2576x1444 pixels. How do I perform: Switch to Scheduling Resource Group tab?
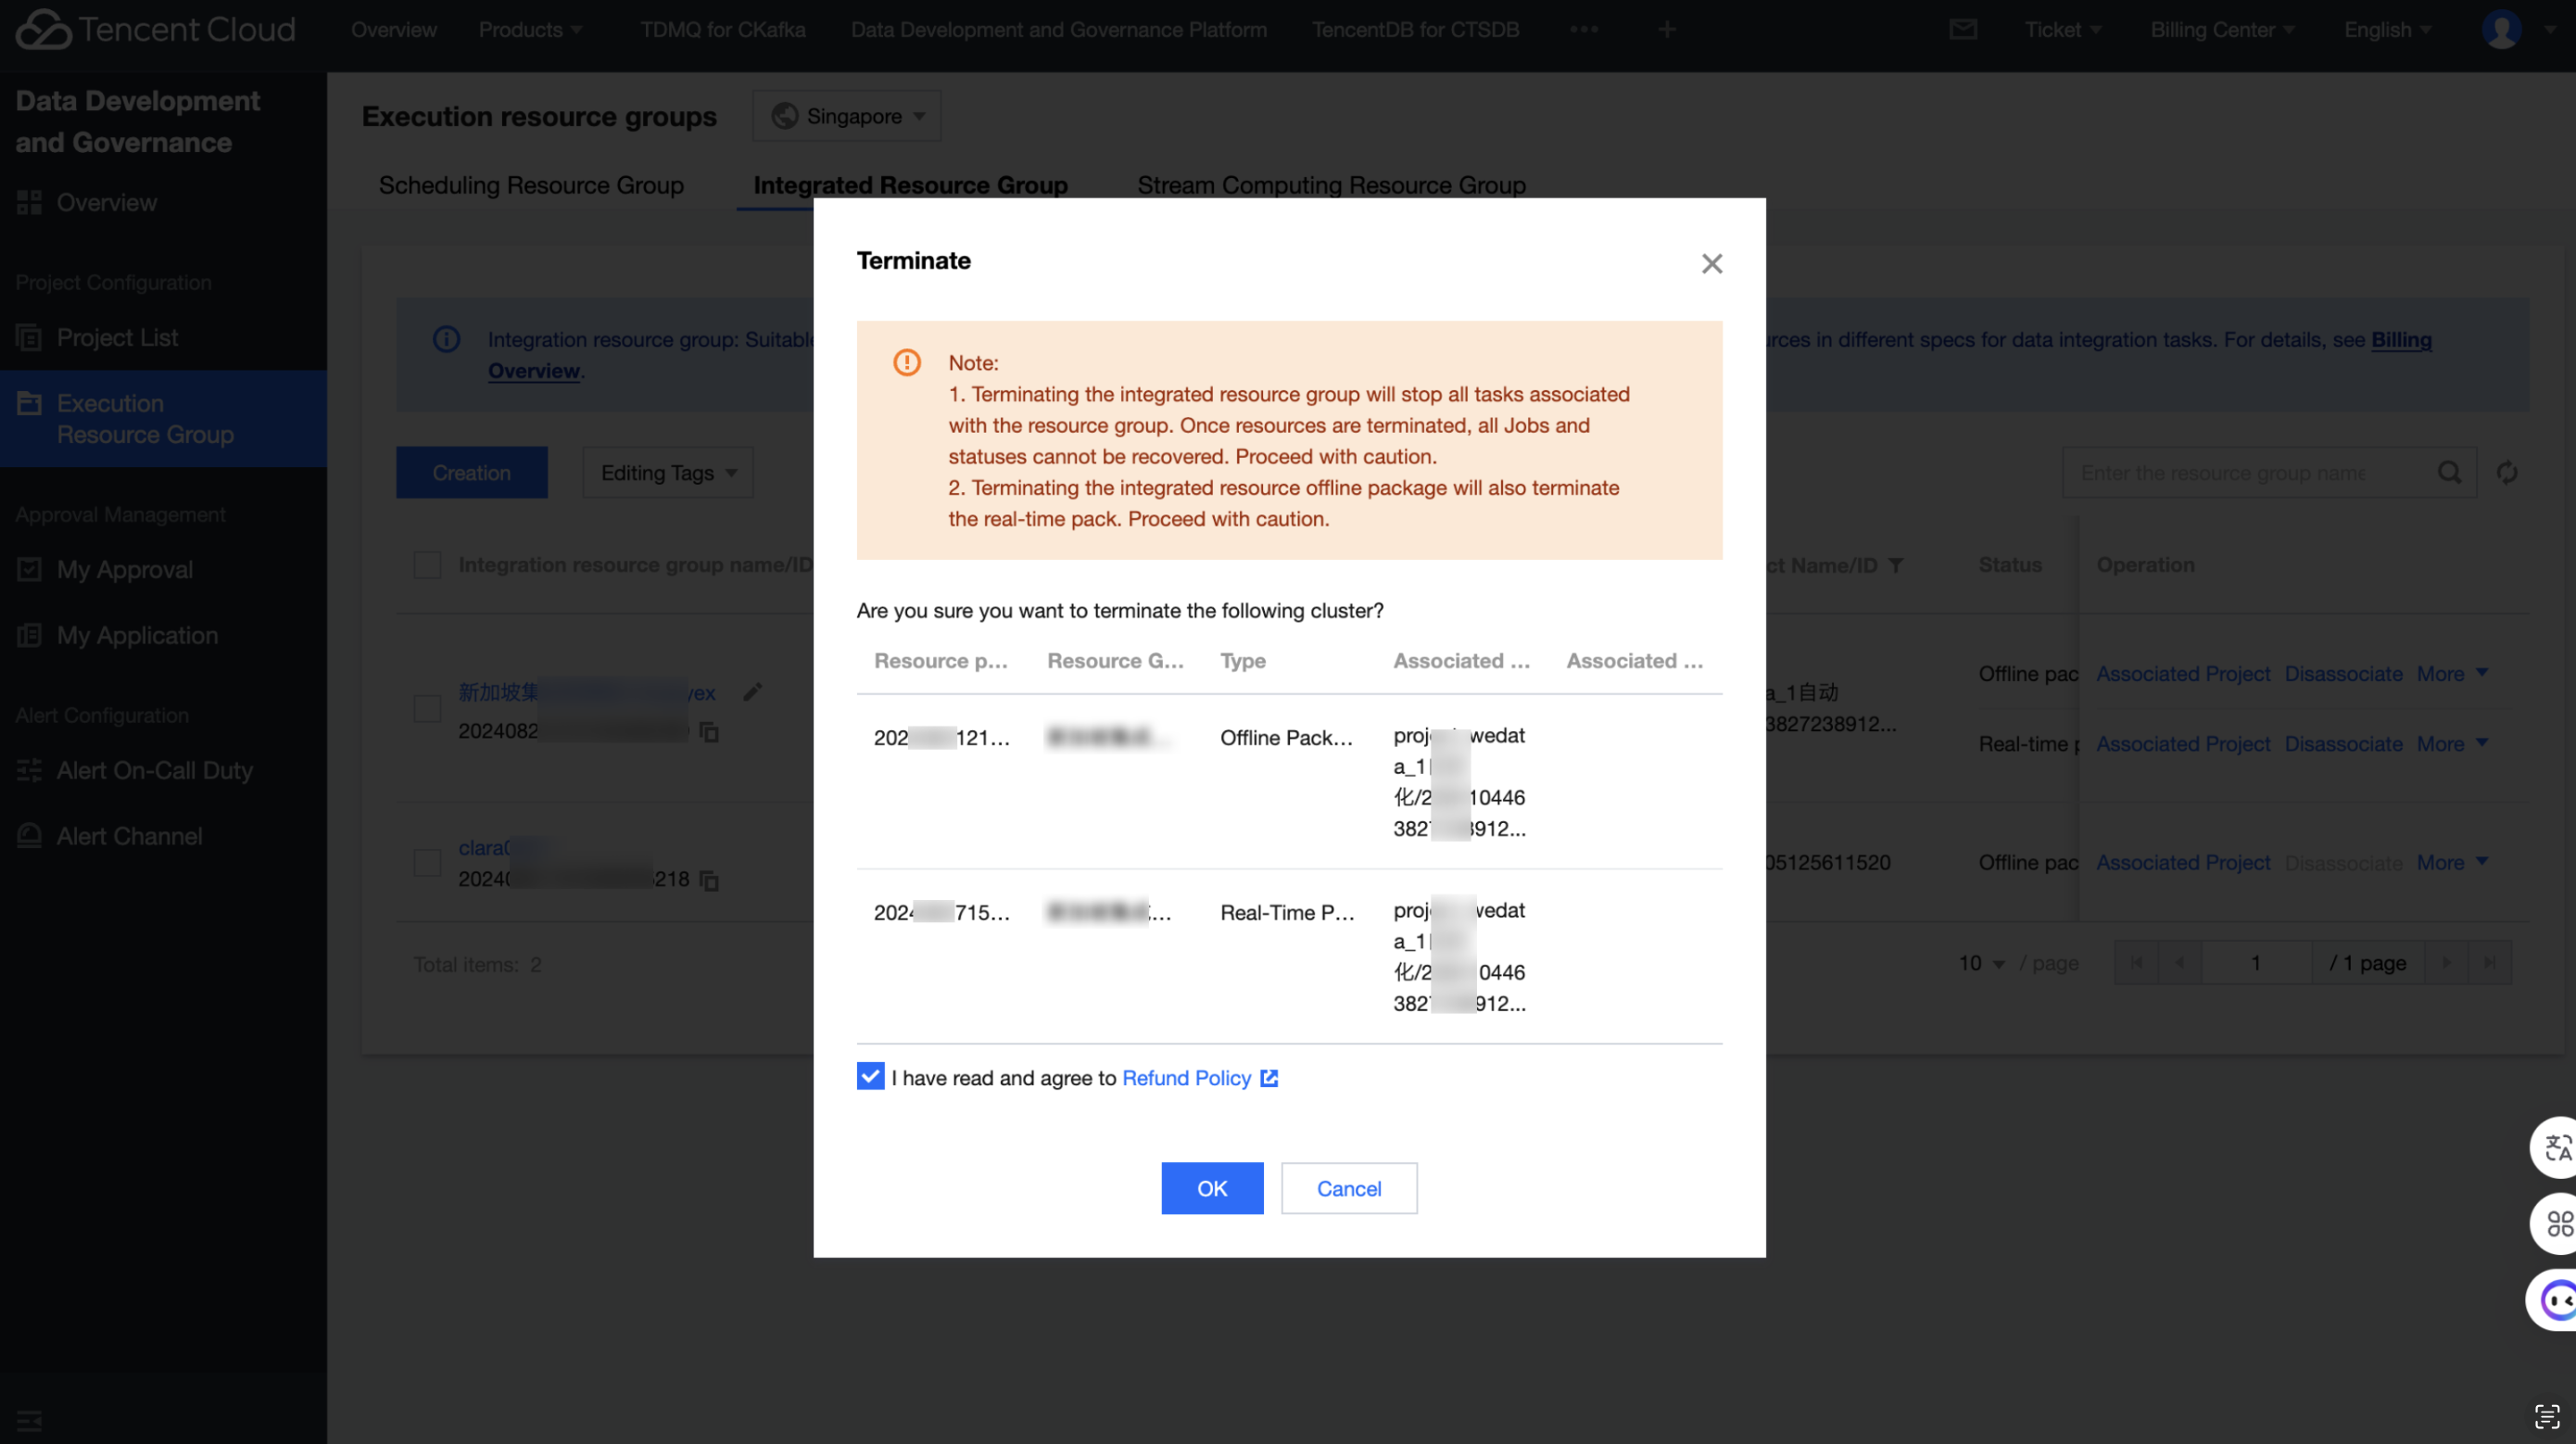[531, 185]
